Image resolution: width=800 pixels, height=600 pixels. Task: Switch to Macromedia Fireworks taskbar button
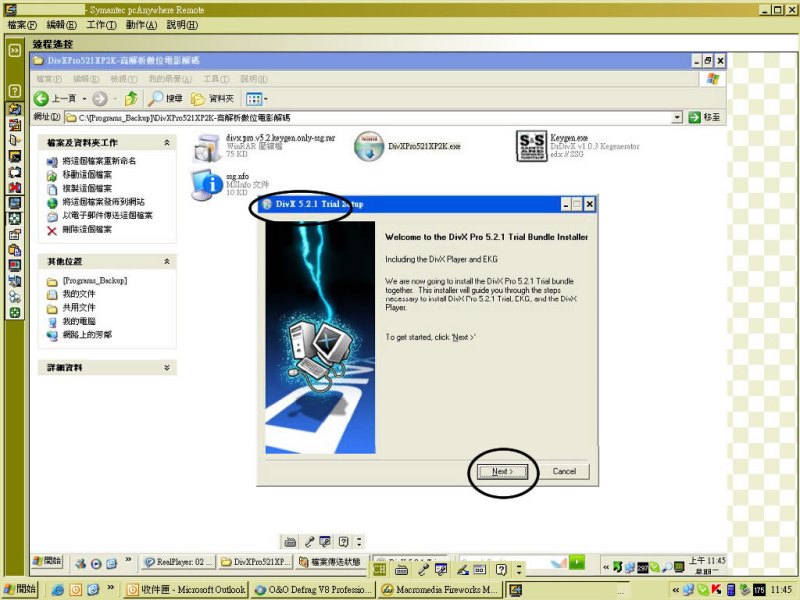click(x=441, y=590)
